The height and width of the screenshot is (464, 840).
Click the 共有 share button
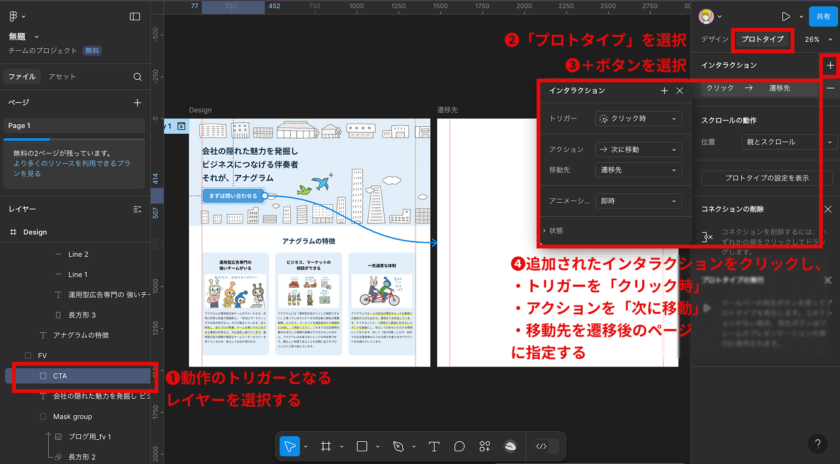point(822,16)
